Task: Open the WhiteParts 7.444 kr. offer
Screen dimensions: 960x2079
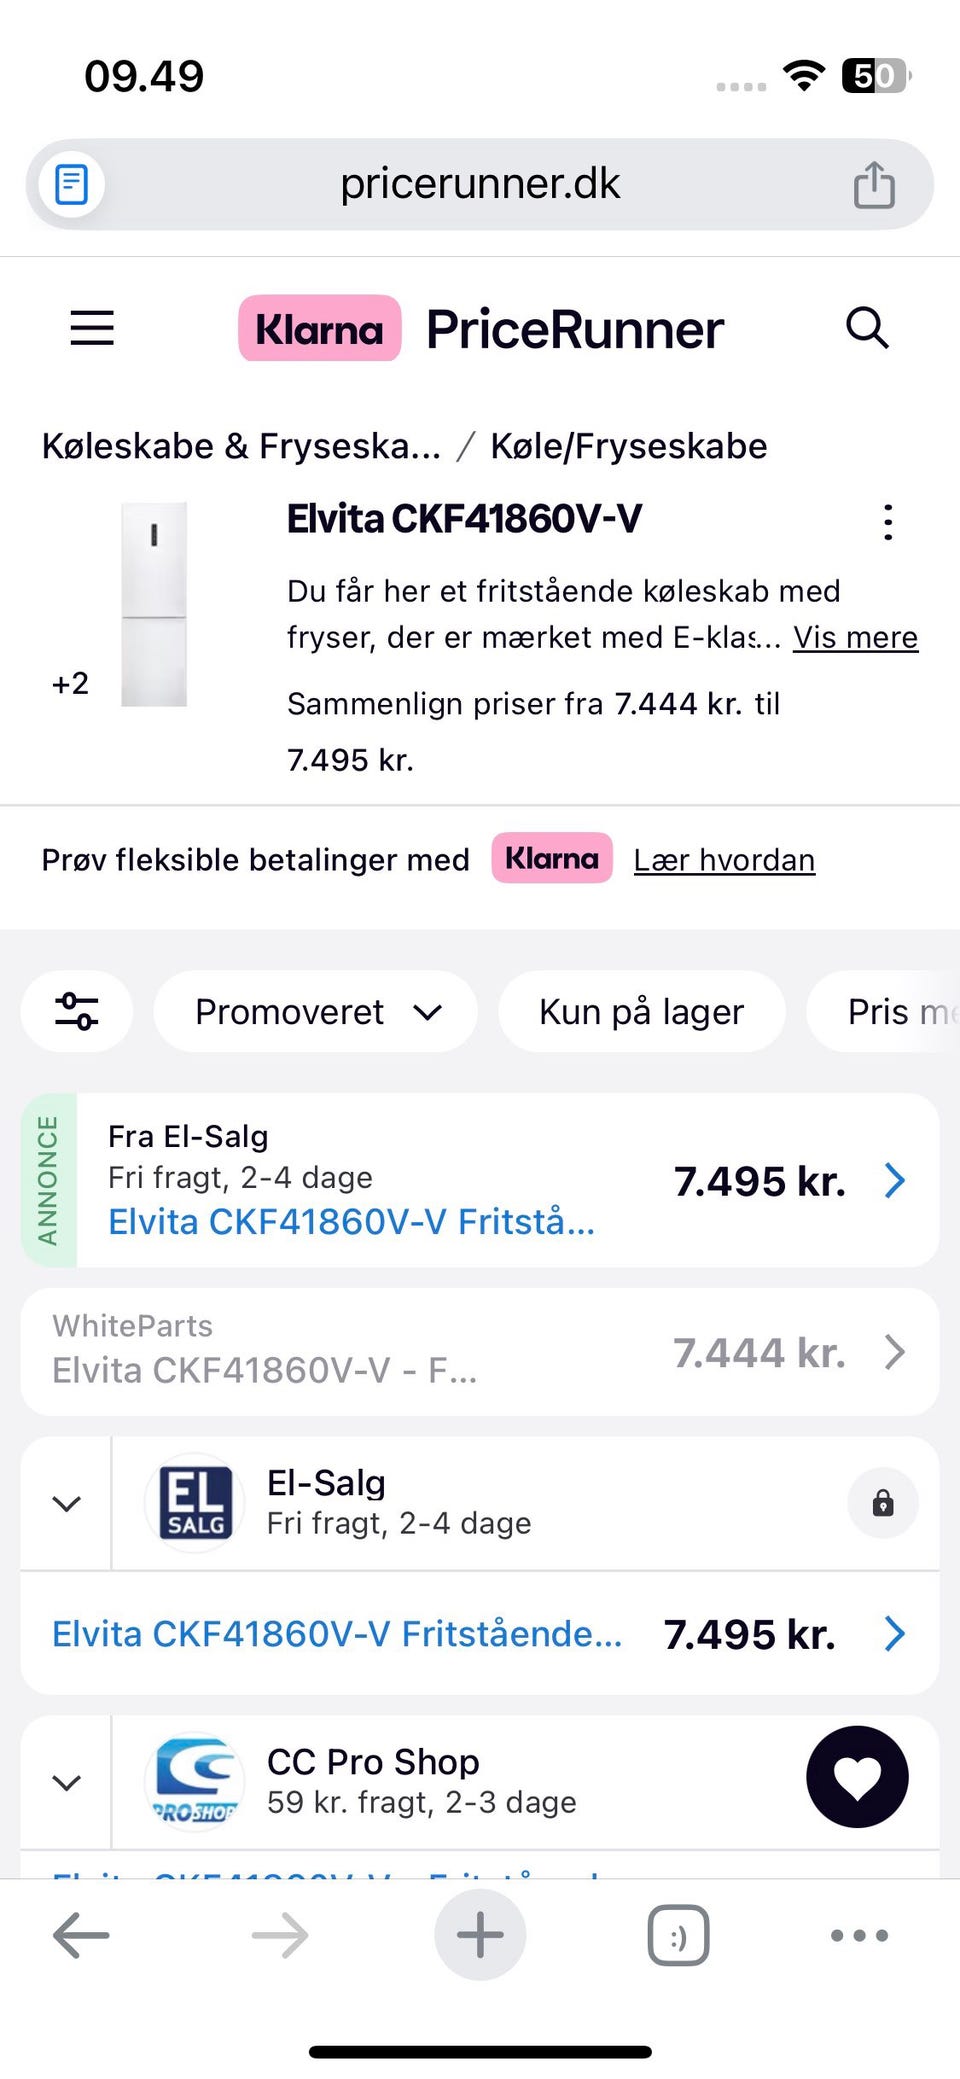Action: [x=480, y=1351]
